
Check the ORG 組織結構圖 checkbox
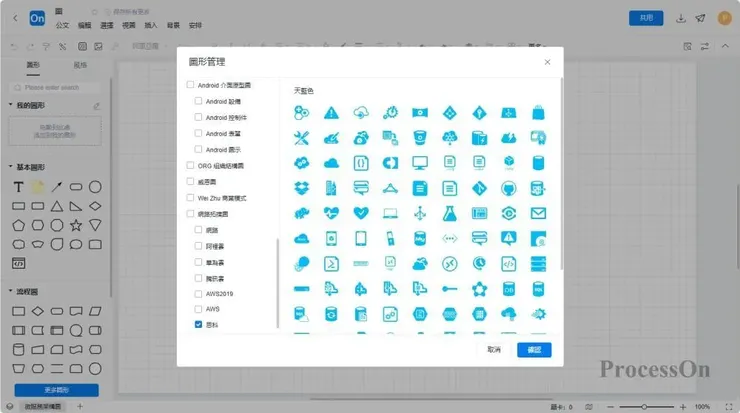(x=190, y=165)
